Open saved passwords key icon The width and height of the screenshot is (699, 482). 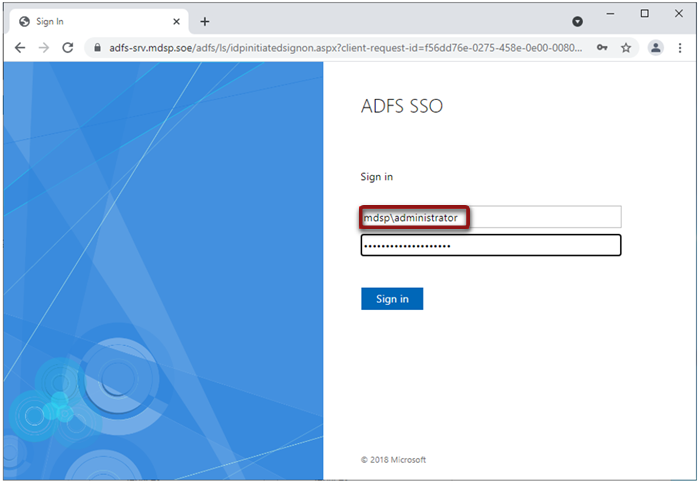coord(602,48)
